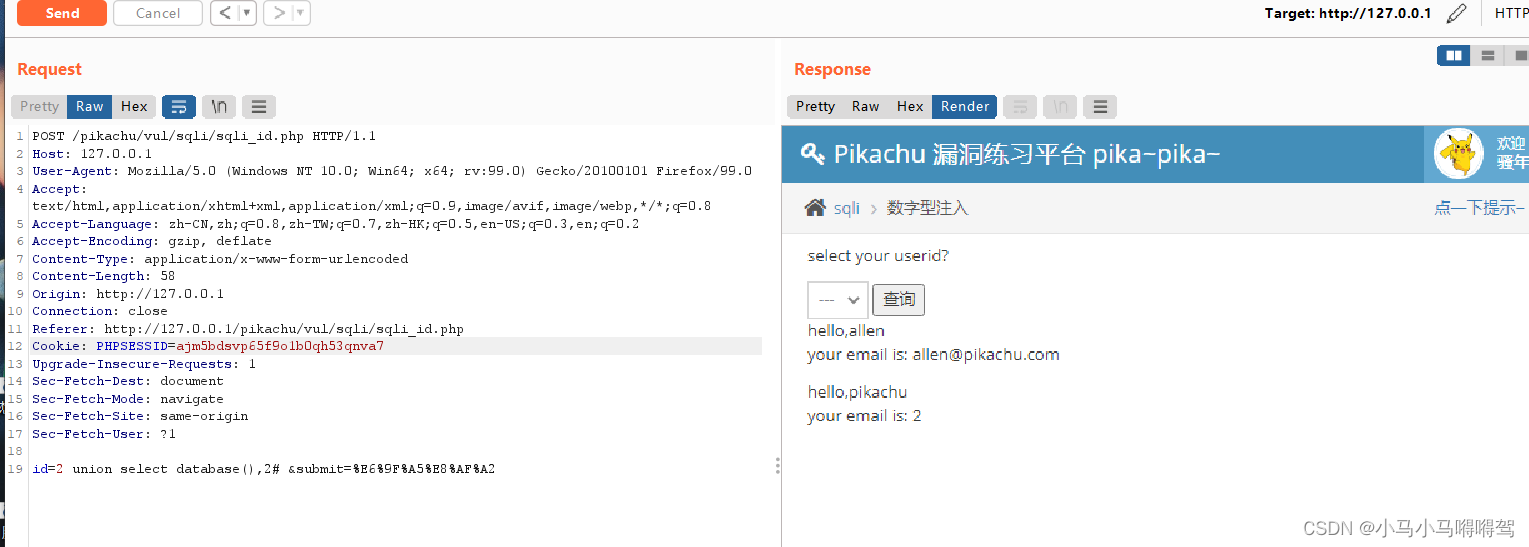Click the panel splitter handle dots
The height and width of the screenshot is (547, 1529).
(x=778, y=466)
